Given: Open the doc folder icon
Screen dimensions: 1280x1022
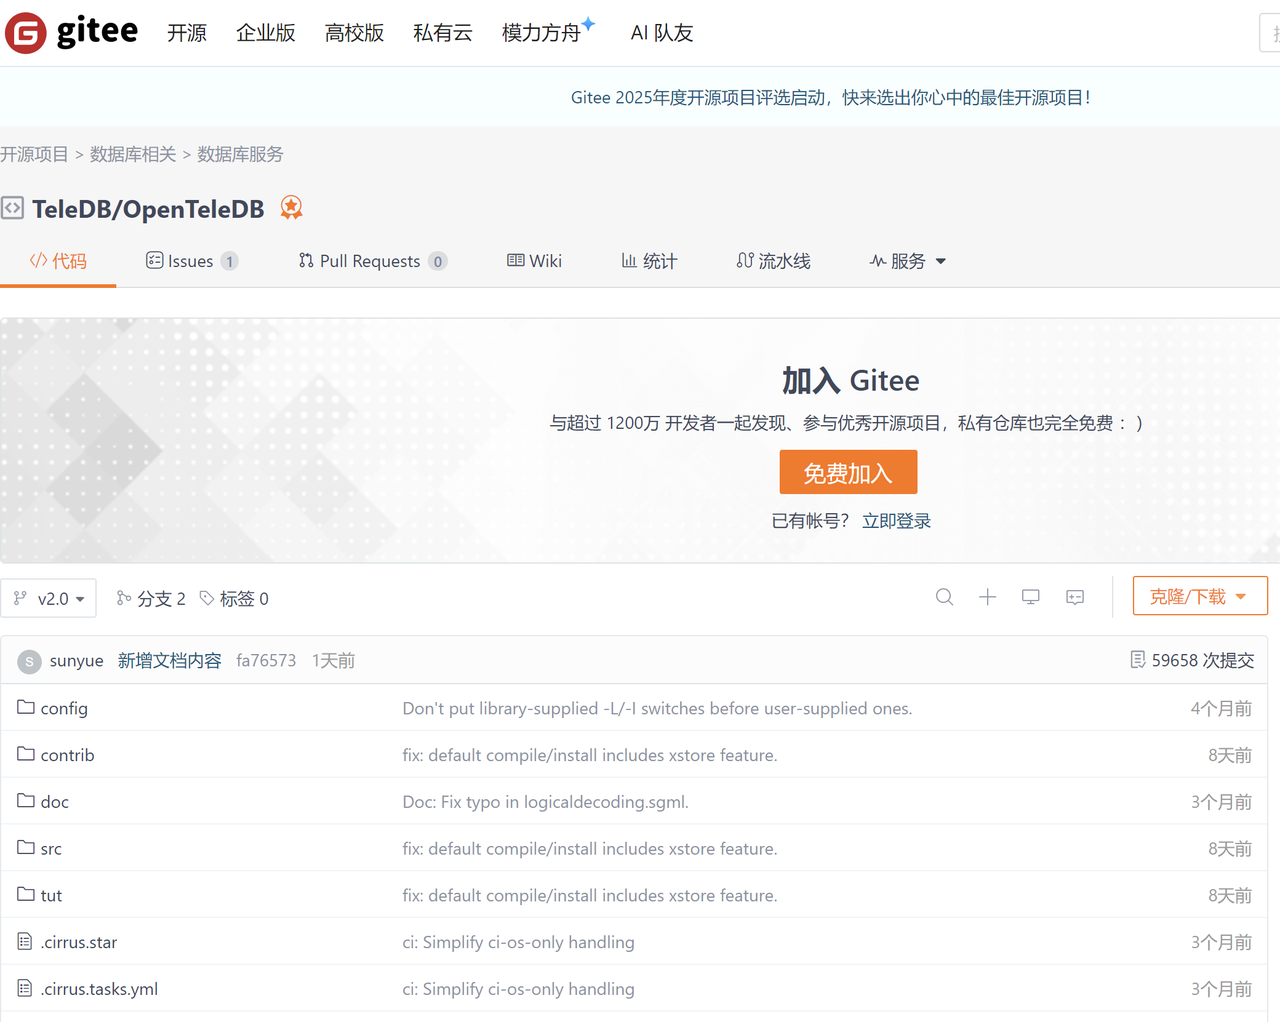Looking at the screenshot, I should 27,801.
